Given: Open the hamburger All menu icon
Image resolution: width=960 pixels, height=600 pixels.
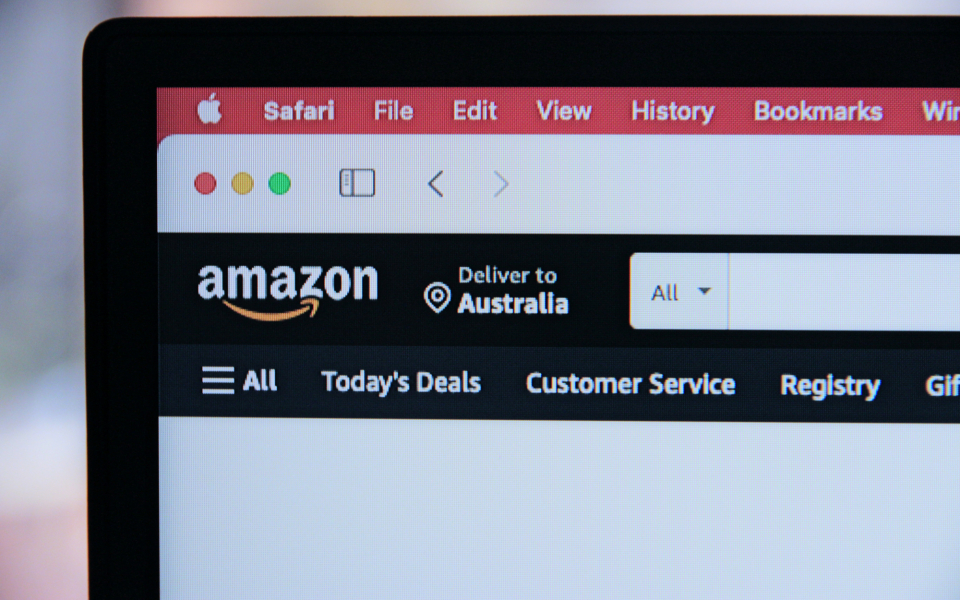Looking at the screenshot, I should click(218, 380).
